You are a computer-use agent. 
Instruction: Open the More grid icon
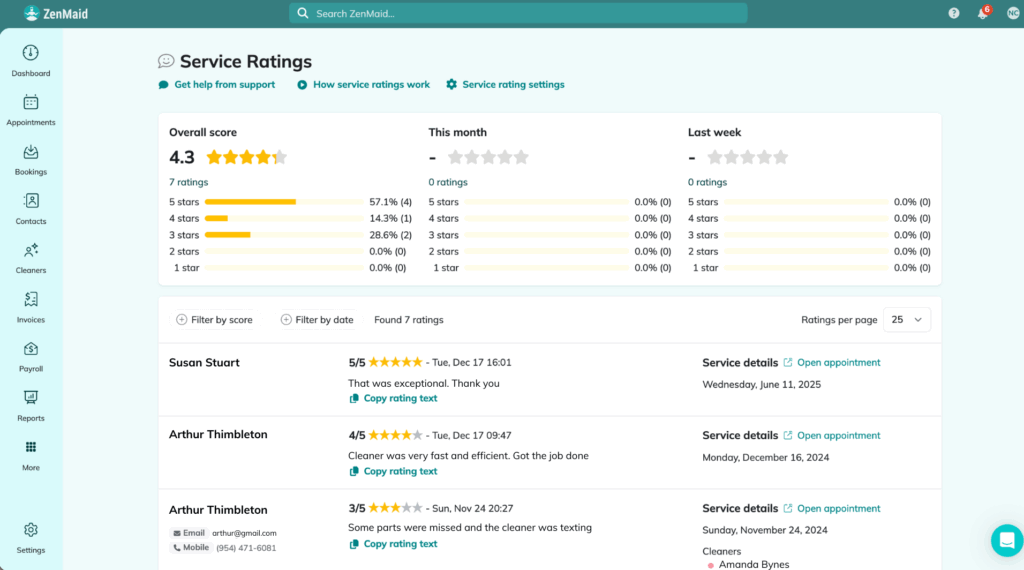(31, 447)
